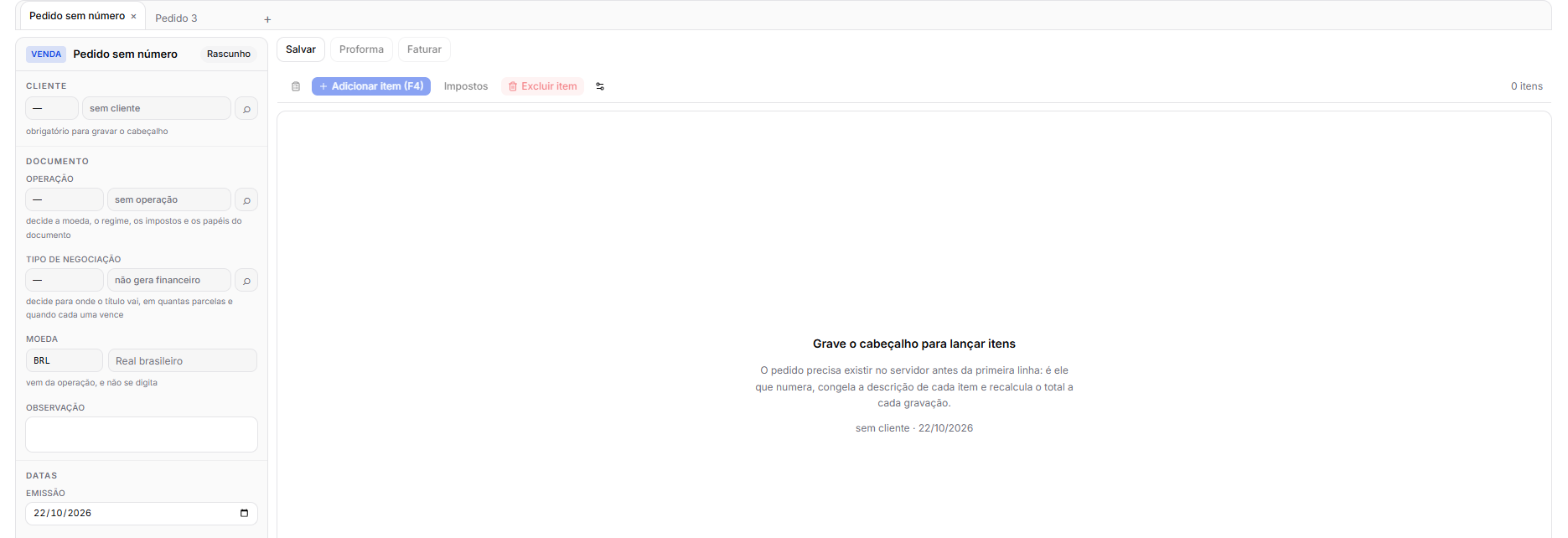This screenshot has width=1568, height=538.
Task: Switch to the Pedido 3 tab
Action: coord(176,19)
